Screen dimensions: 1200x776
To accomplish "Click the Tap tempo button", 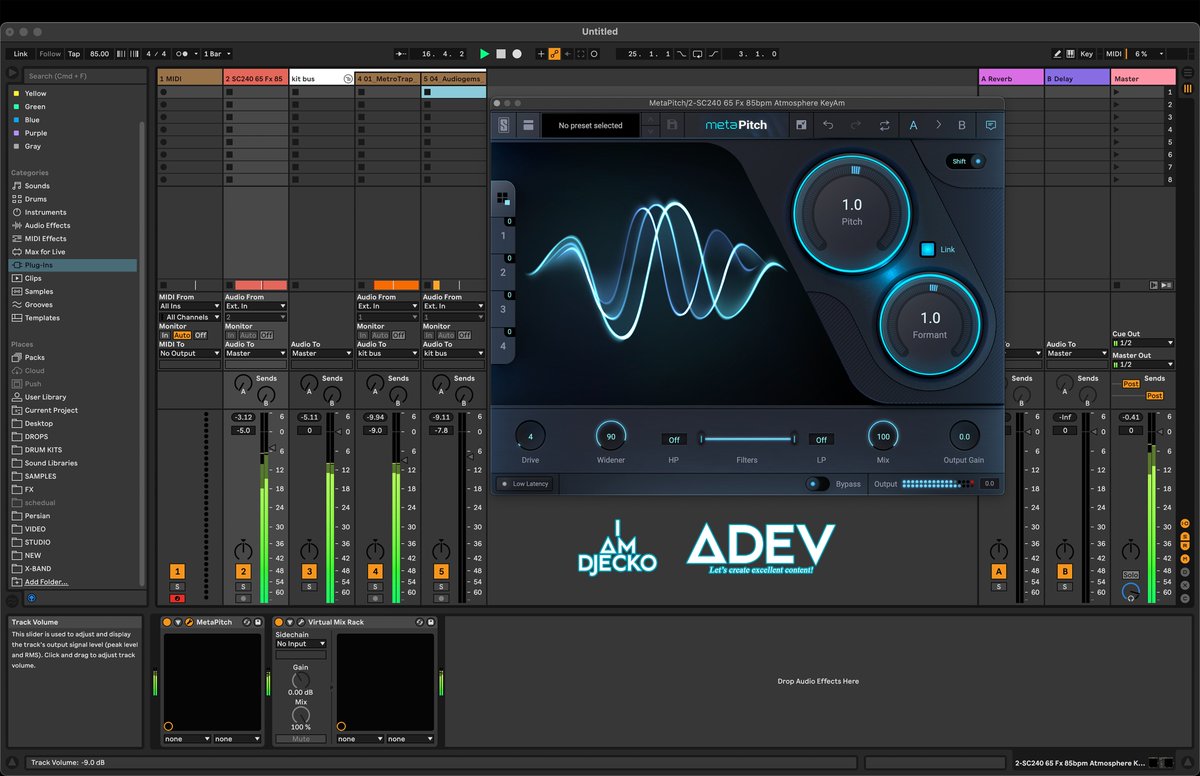I will [74, 54].
